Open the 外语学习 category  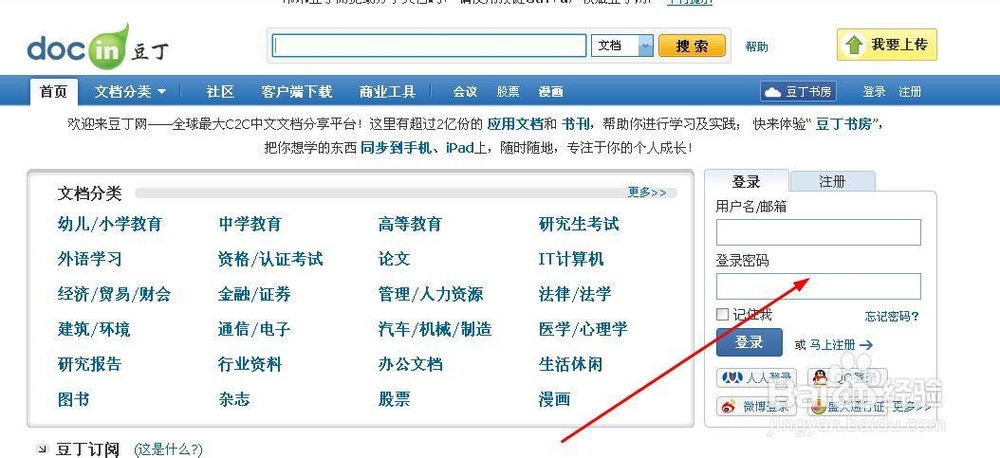pos(89,259)
